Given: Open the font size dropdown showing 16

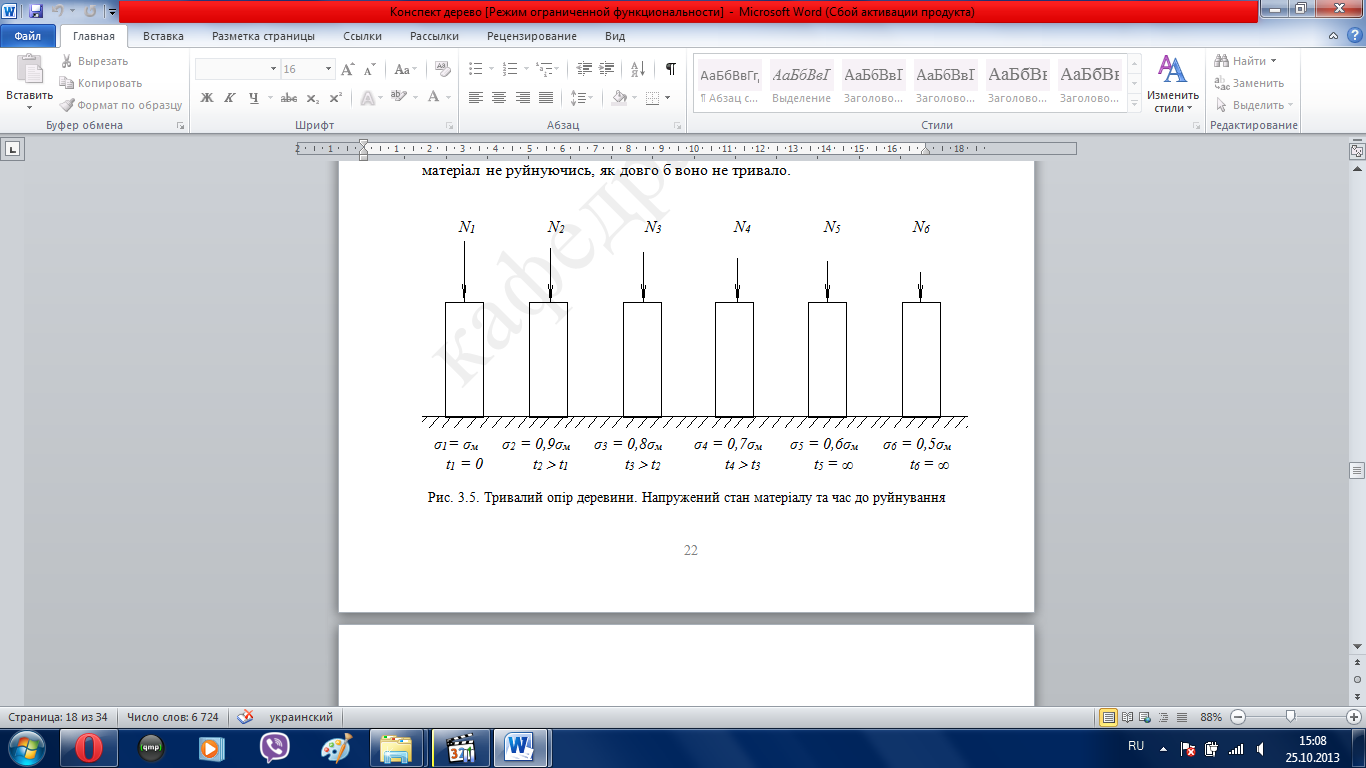Looking at the screenshot, I should 329,69.
